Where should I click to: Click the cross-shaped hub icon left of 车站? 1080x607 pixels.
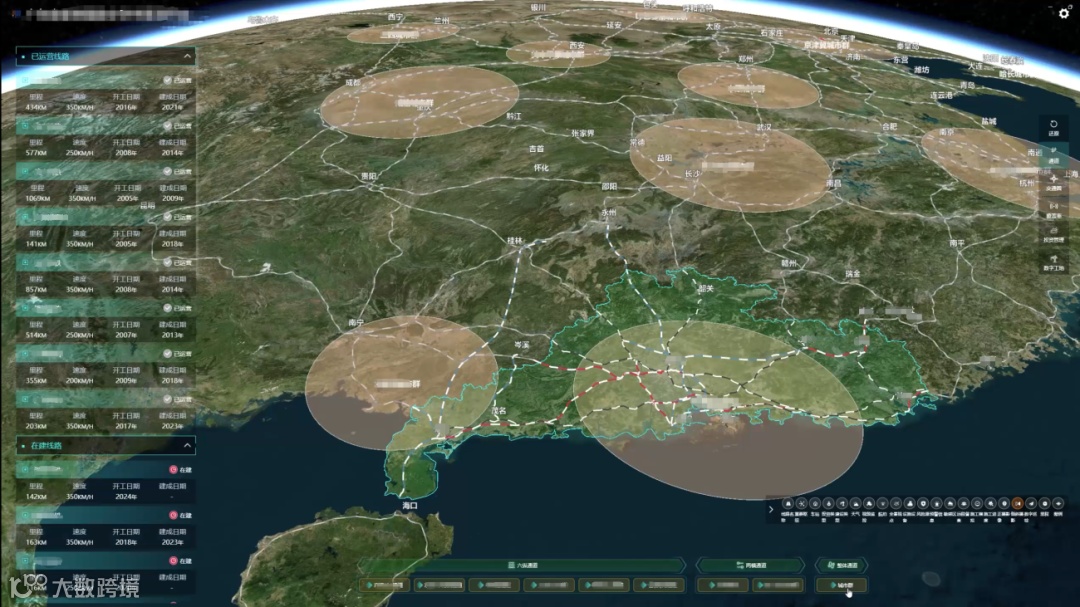(x=802, y=504)
